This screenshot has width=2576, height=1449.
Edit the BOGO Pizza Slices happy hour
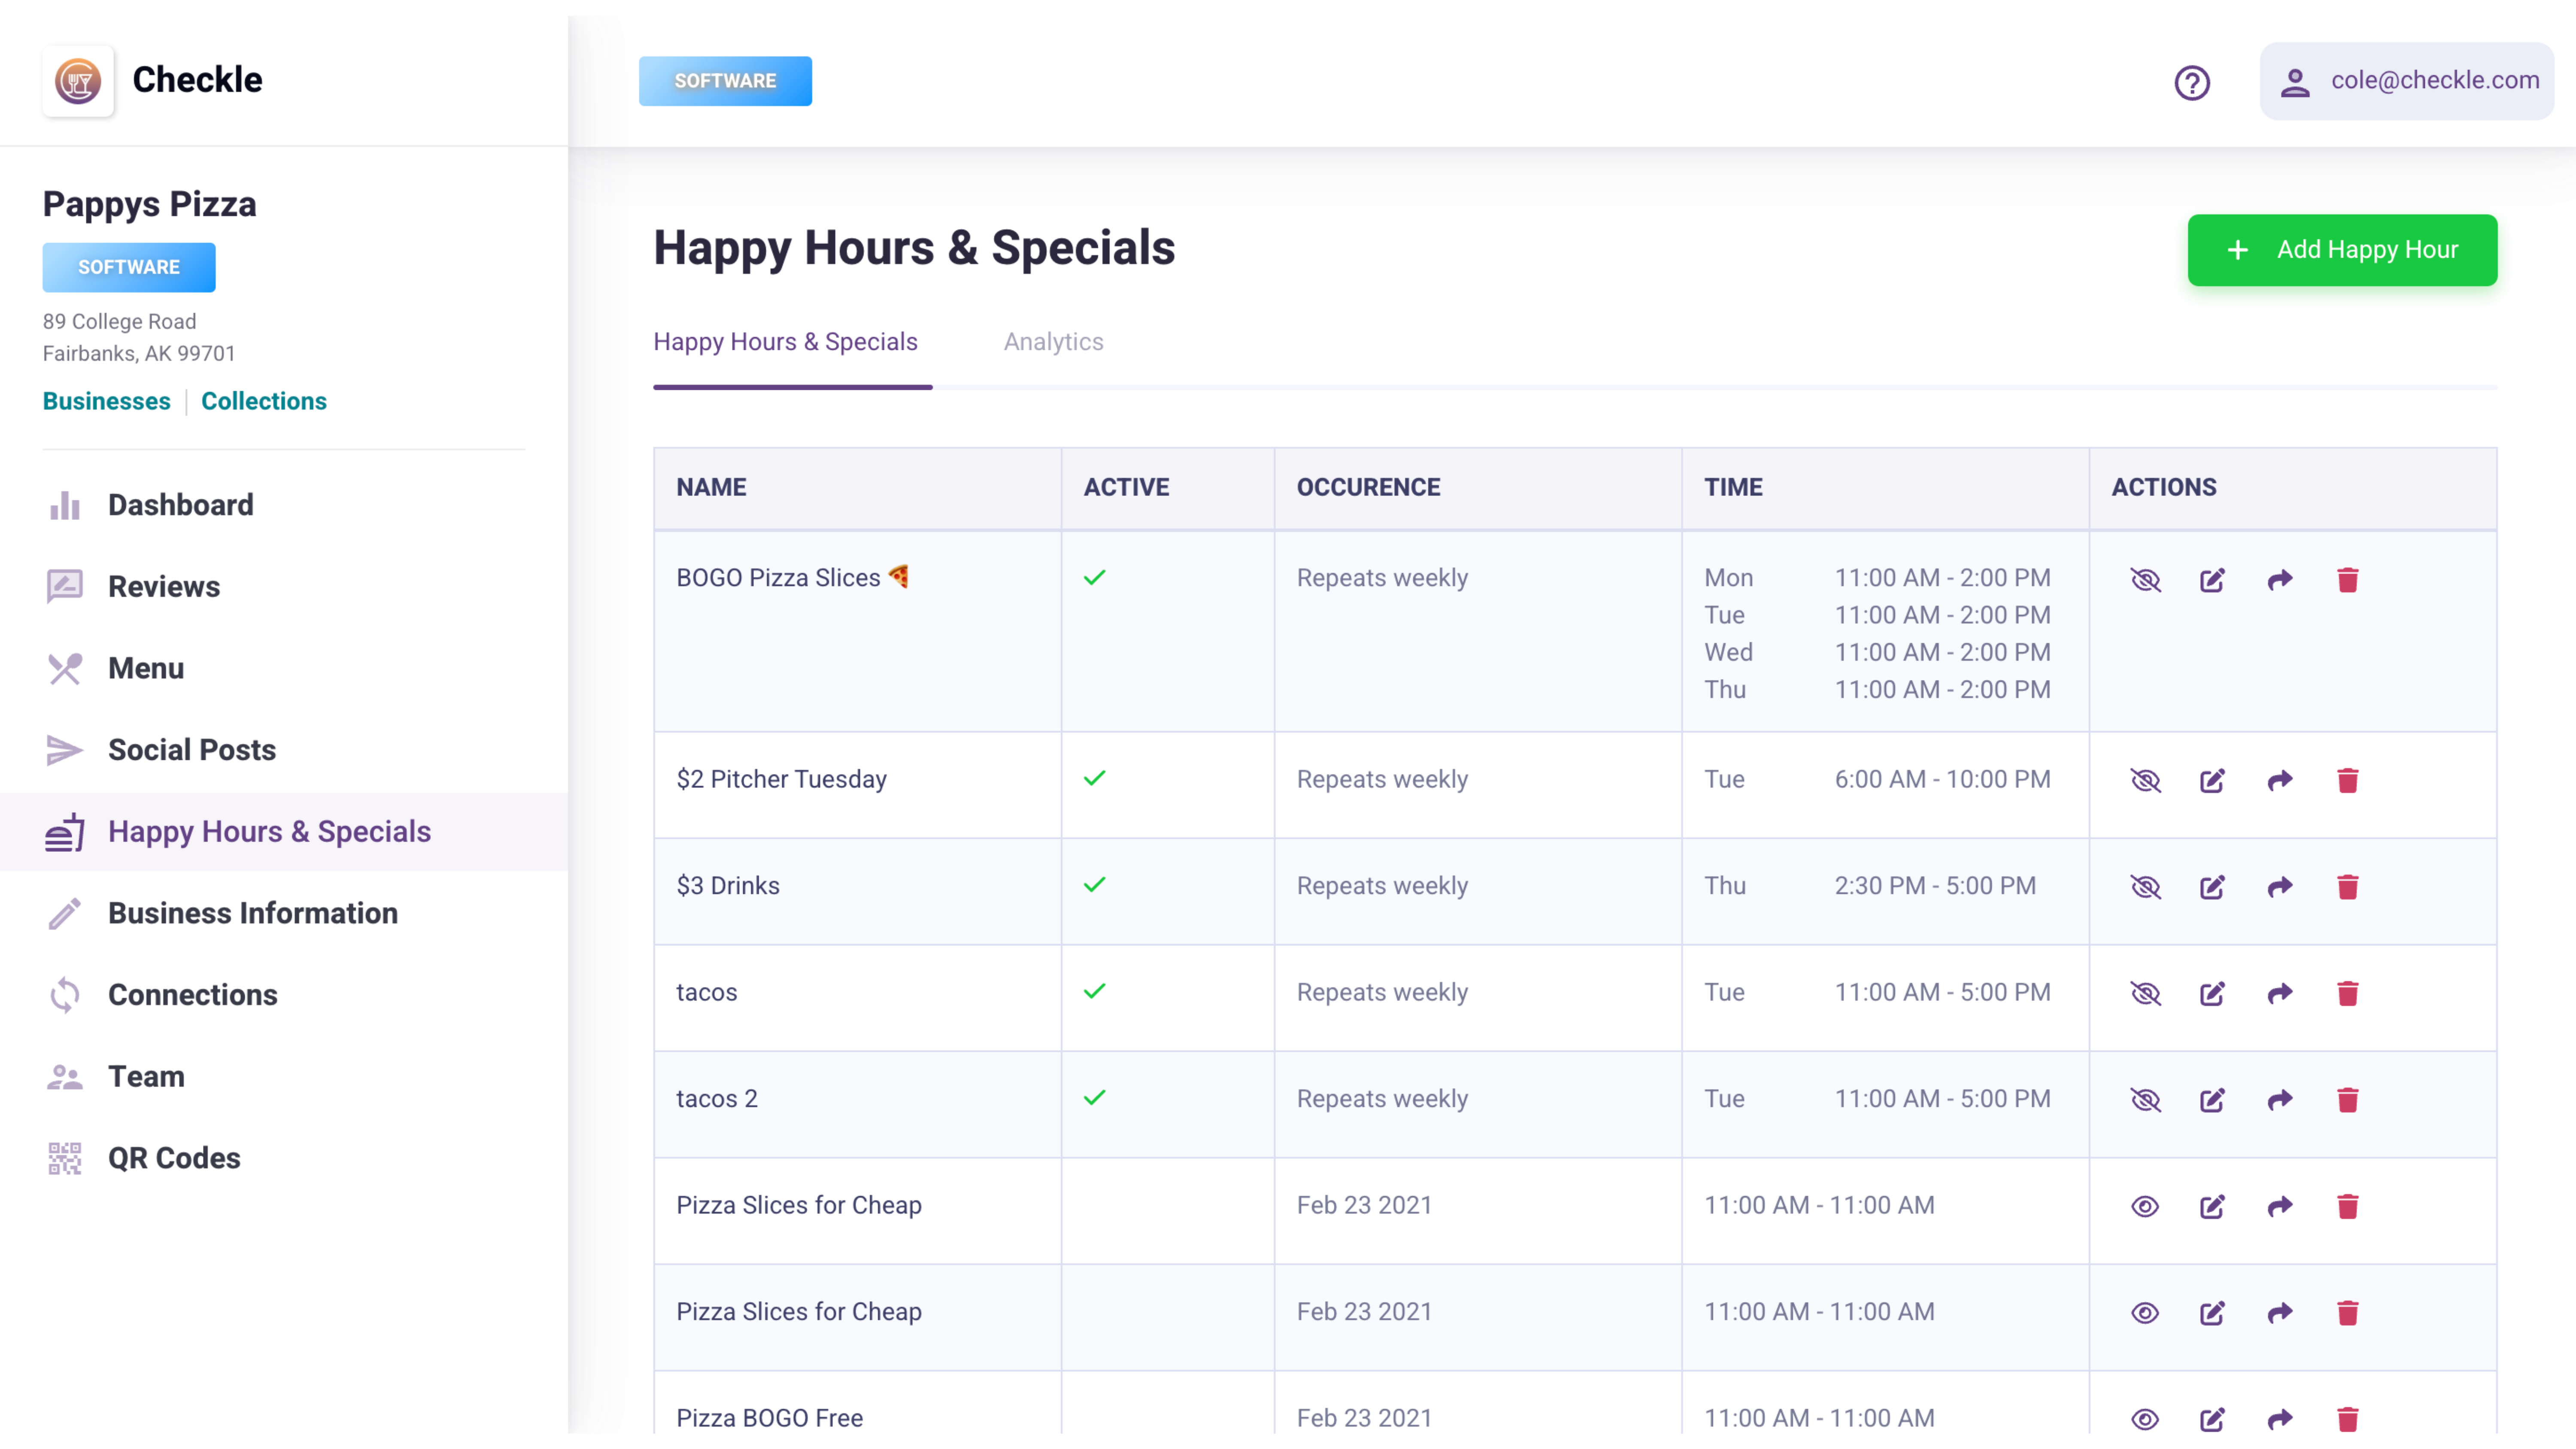point(2212,580)
